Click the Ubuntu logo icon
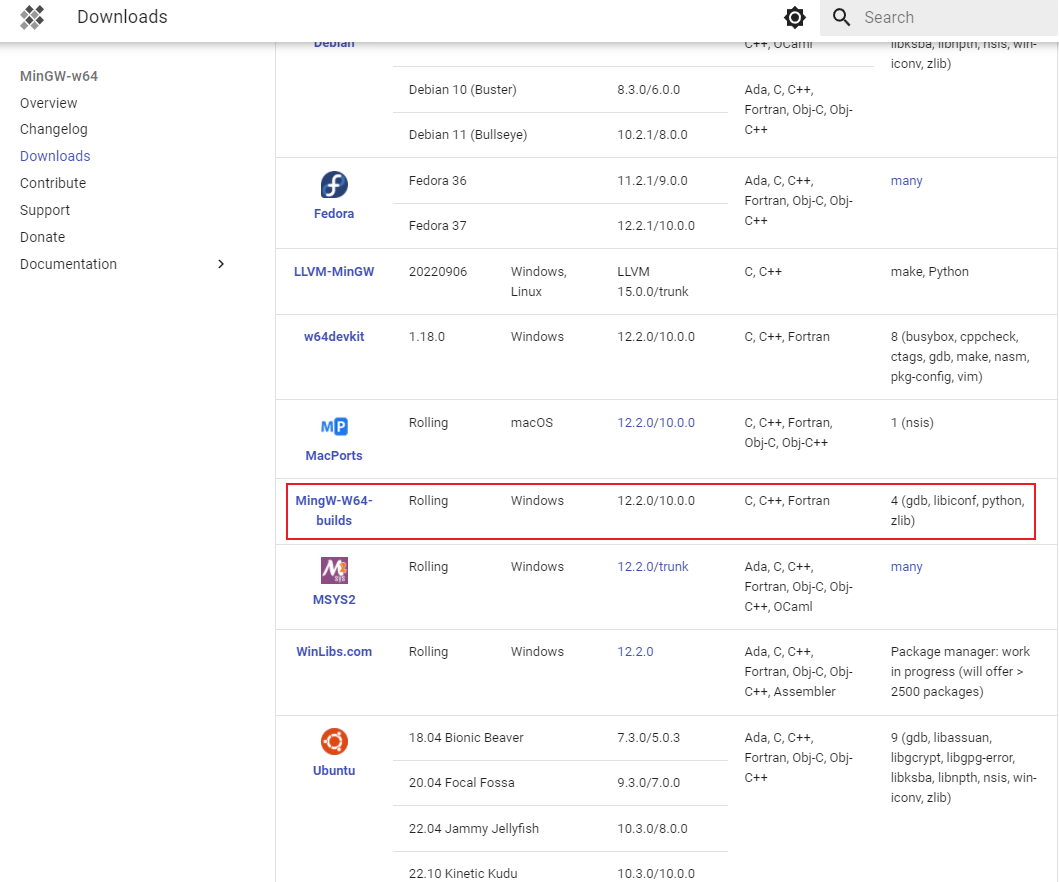Screen dimensions: 1059x882 pyautogui.click(x=334, y=741)
